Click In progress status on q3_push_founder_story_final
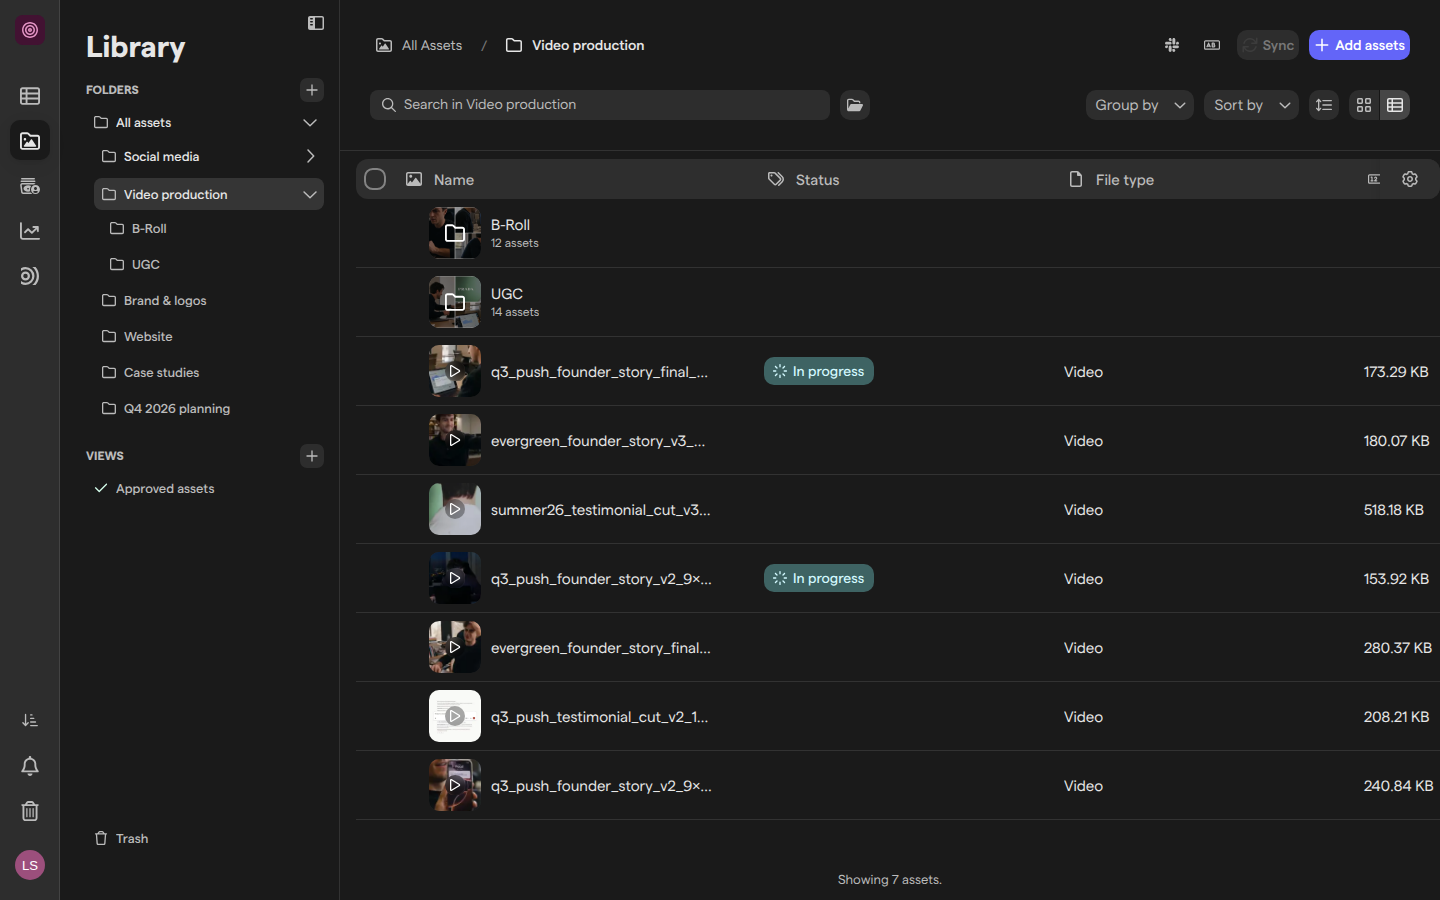The image size is (1440, 900). [819, 371]
